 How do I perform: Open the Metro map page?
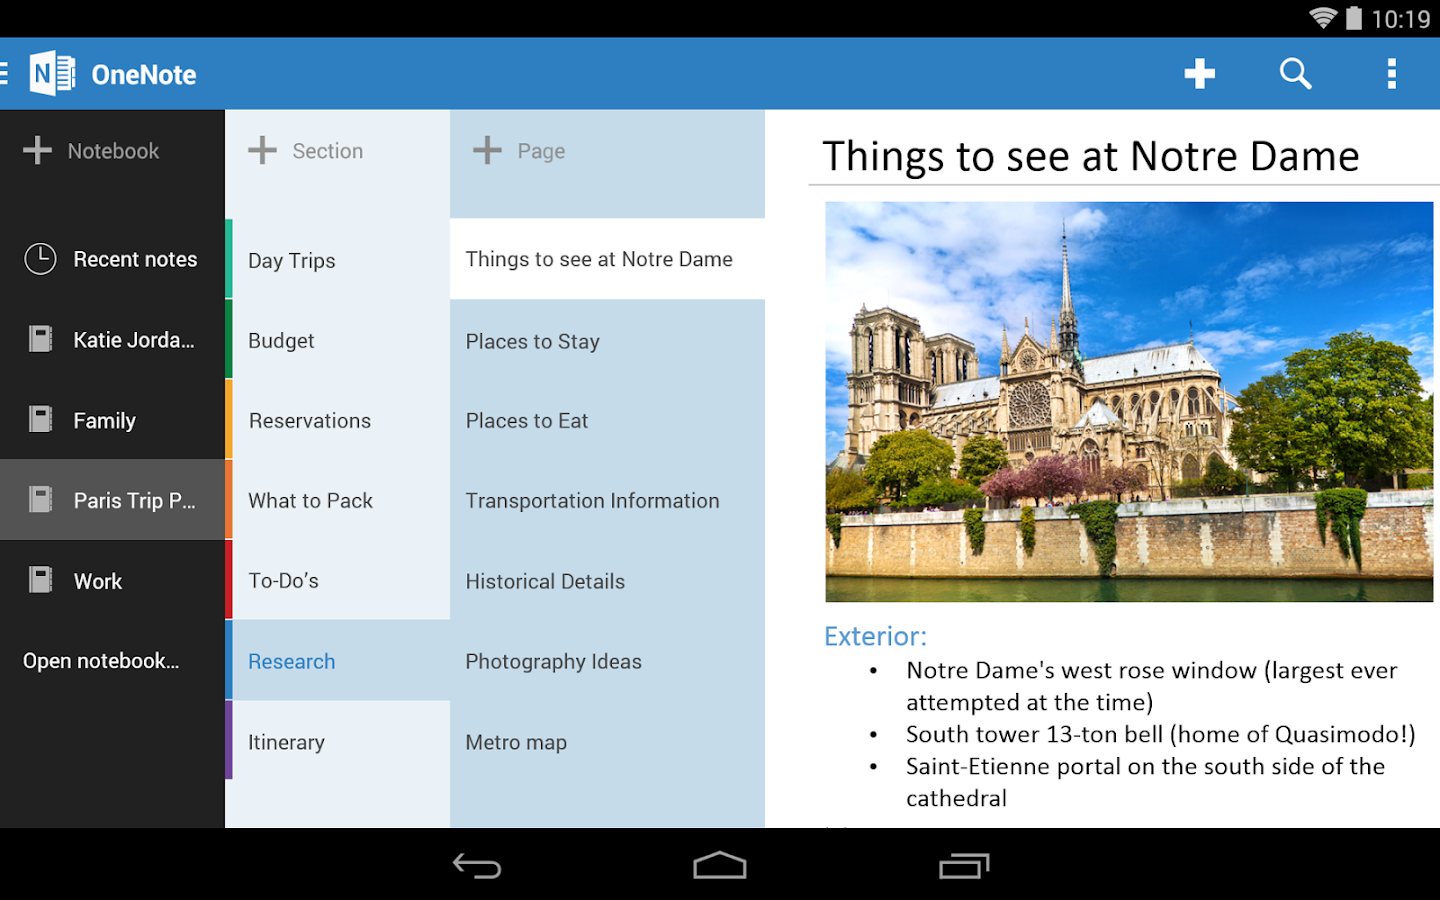(x=516, y=742)
